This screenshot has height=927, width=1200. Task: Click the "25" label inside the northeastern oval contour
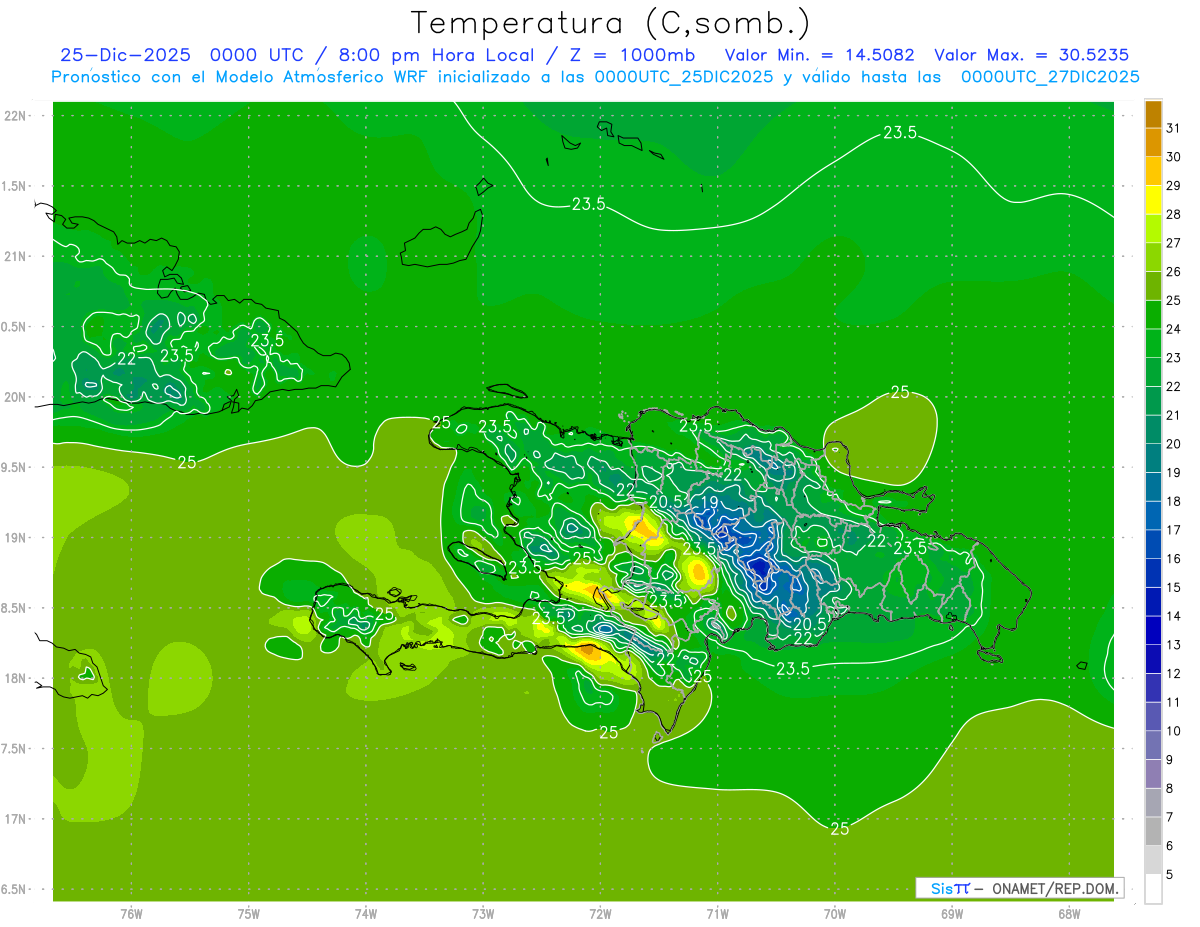pos(900,392)
